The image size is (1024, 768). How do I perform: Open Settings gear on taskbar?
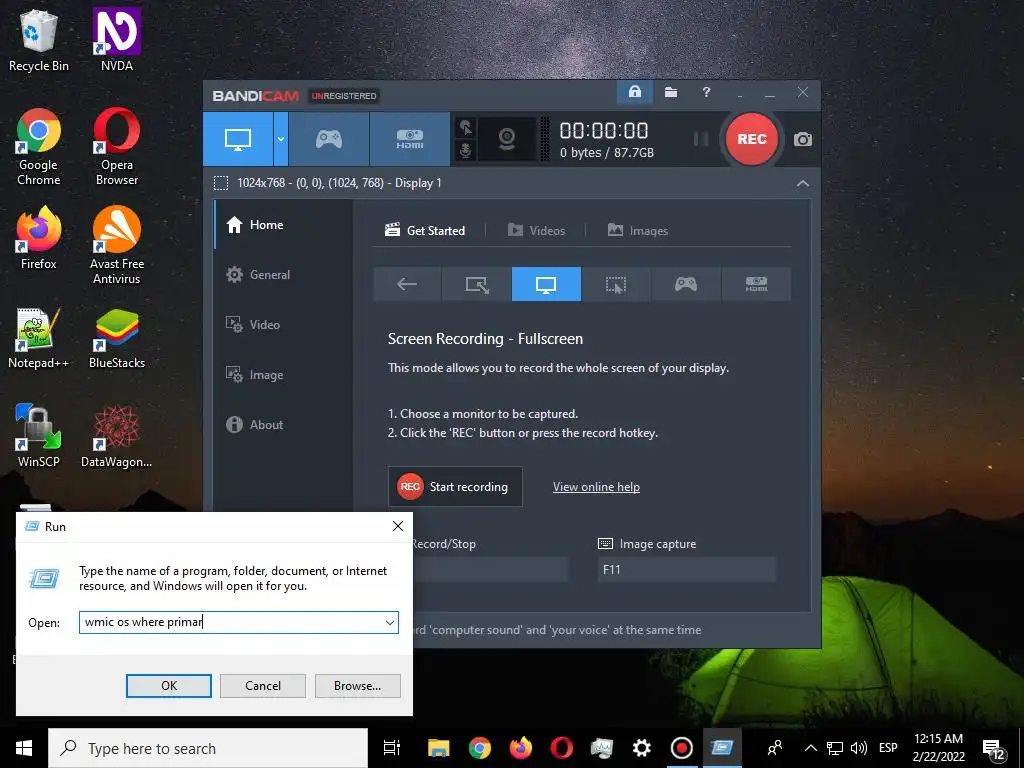click(x=641, y=748)
